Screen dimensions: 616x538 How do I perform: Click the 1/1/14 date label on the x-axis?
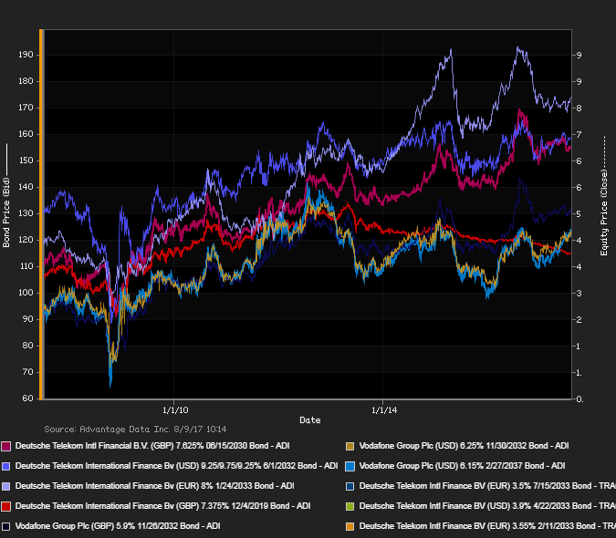pos(384,410)
